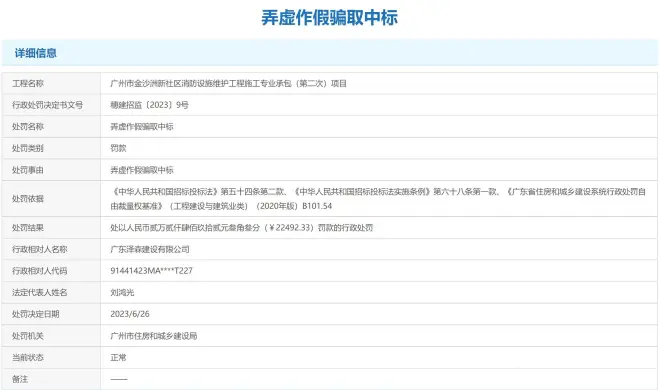Select the 罚款 value cell
Screen dimensions: 660x390
coord(118,149)
